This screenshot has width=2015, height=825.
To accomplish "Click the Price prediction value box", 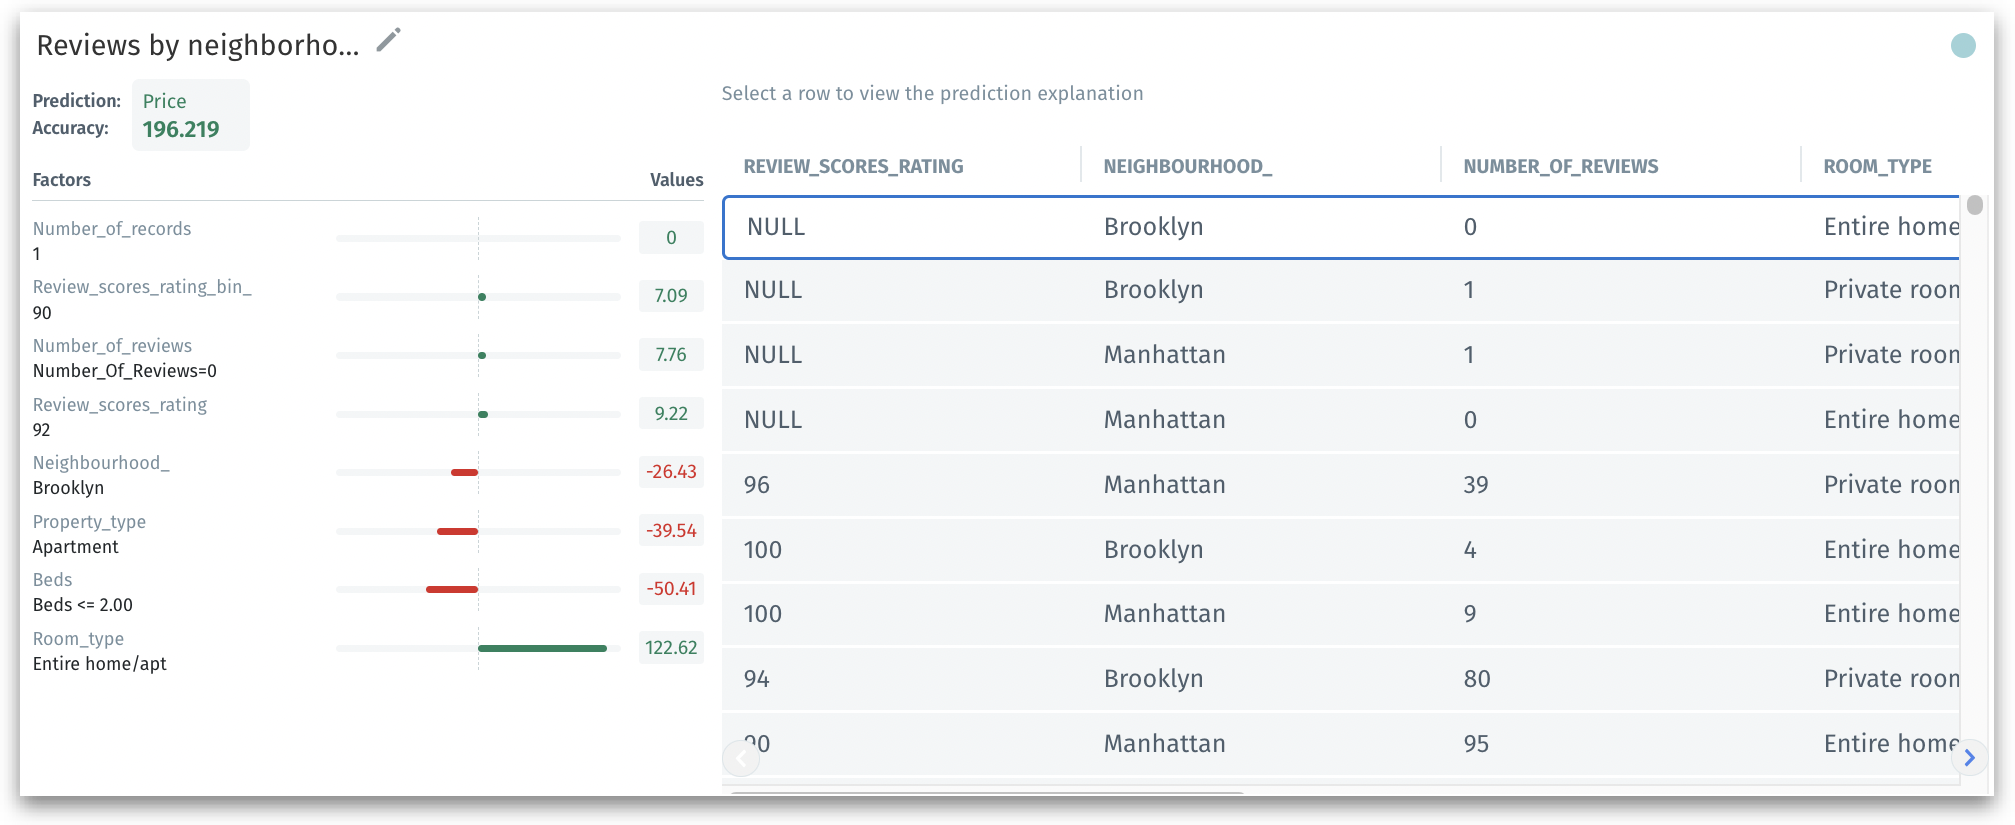I will 190,115.
